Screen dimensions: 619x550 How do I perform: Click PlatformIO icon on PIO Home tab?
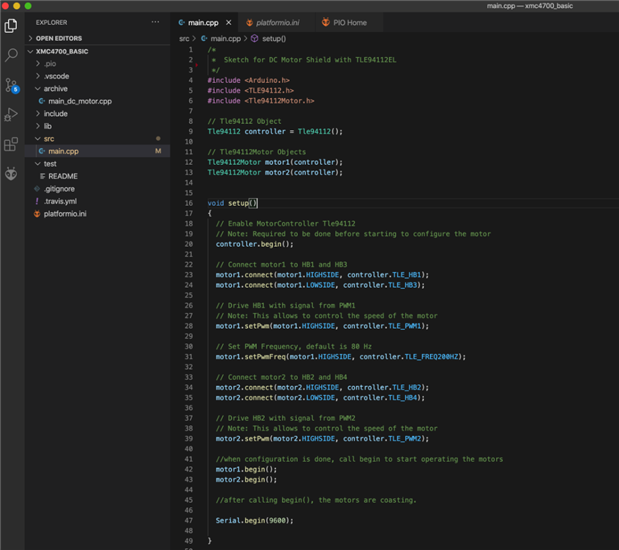click(326, 22)
